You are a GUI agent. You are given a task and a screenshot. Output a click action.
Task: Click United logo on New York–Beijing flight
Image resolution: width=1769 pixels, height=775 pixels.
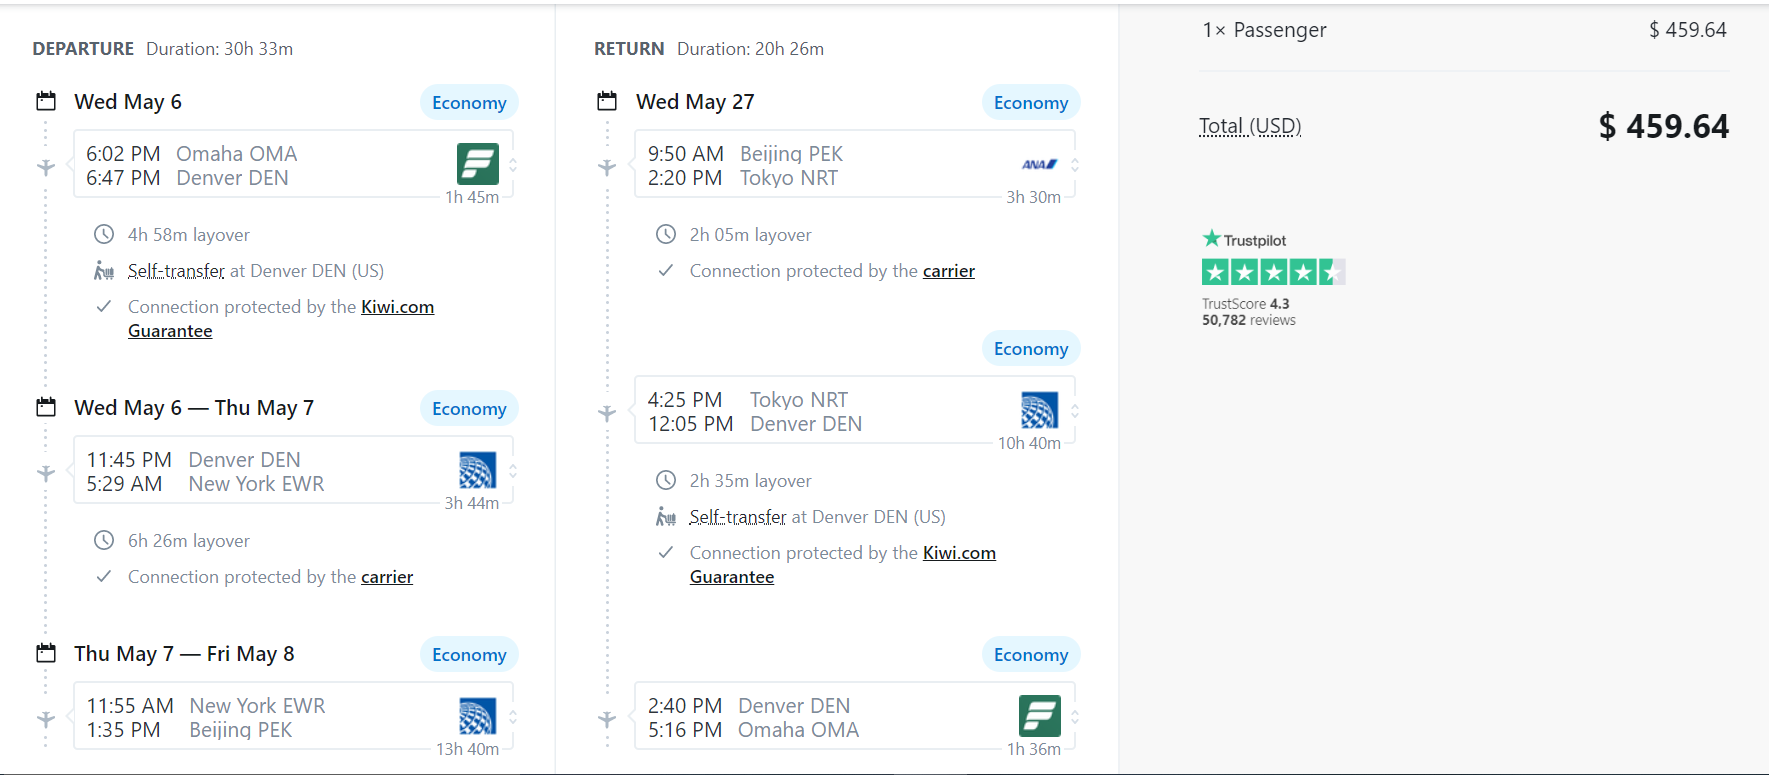pyautogui.click(x=477, y=716)
